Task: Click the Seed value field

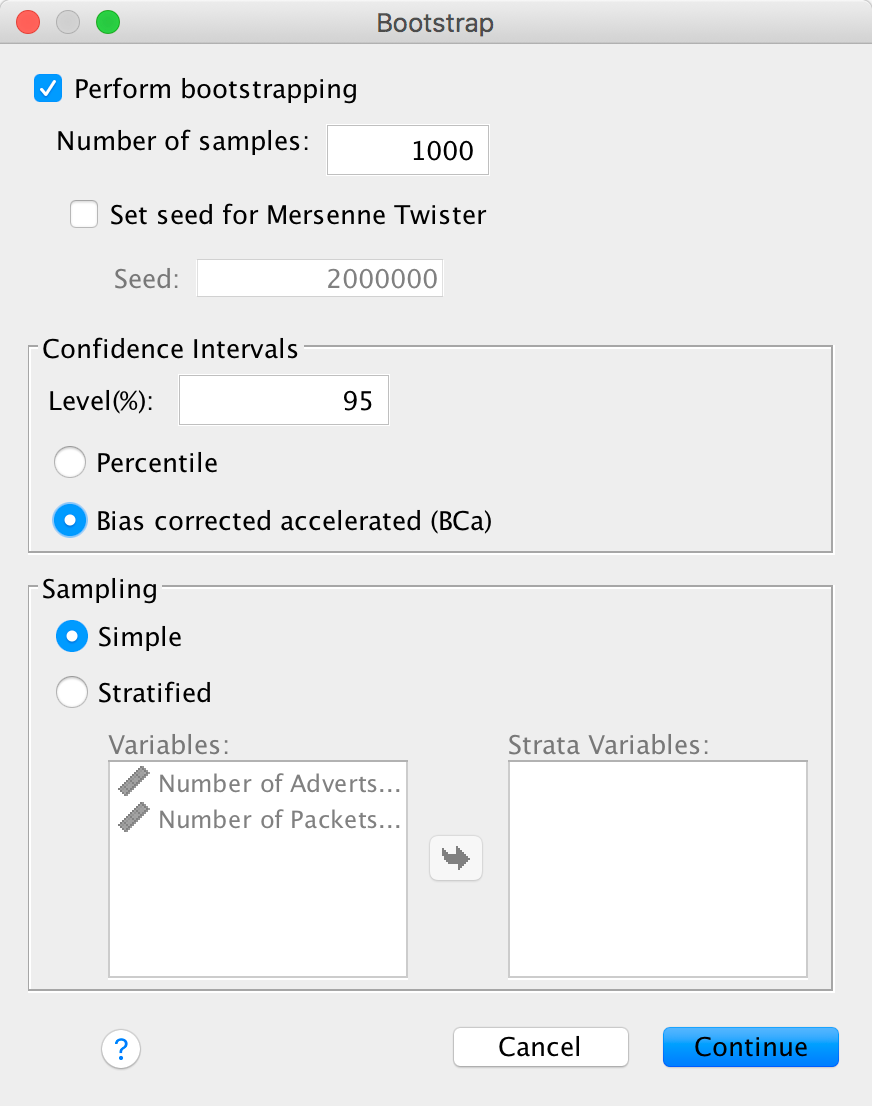Action: 320,278
